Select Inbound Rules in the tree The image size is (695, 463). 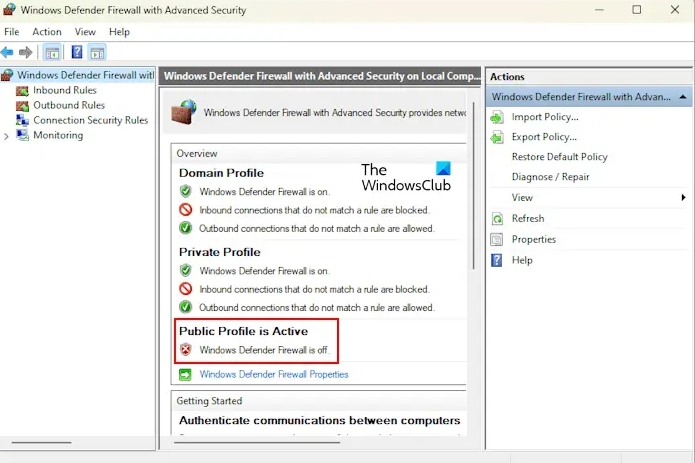click(65, 90)
